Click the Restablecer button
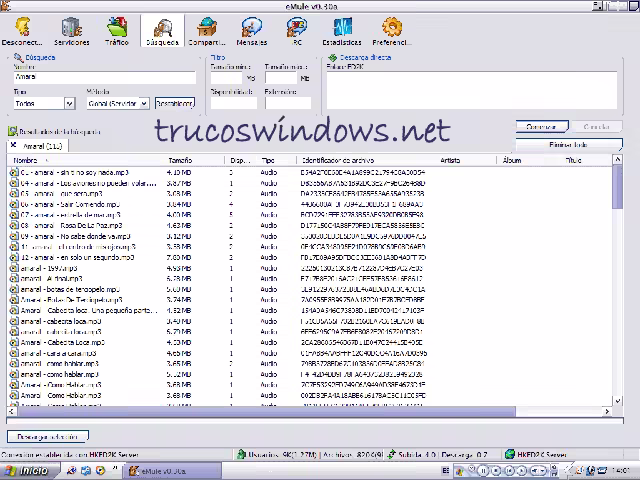Image resolution: width=640 pixels, height=480 pixels. [175, 104]
